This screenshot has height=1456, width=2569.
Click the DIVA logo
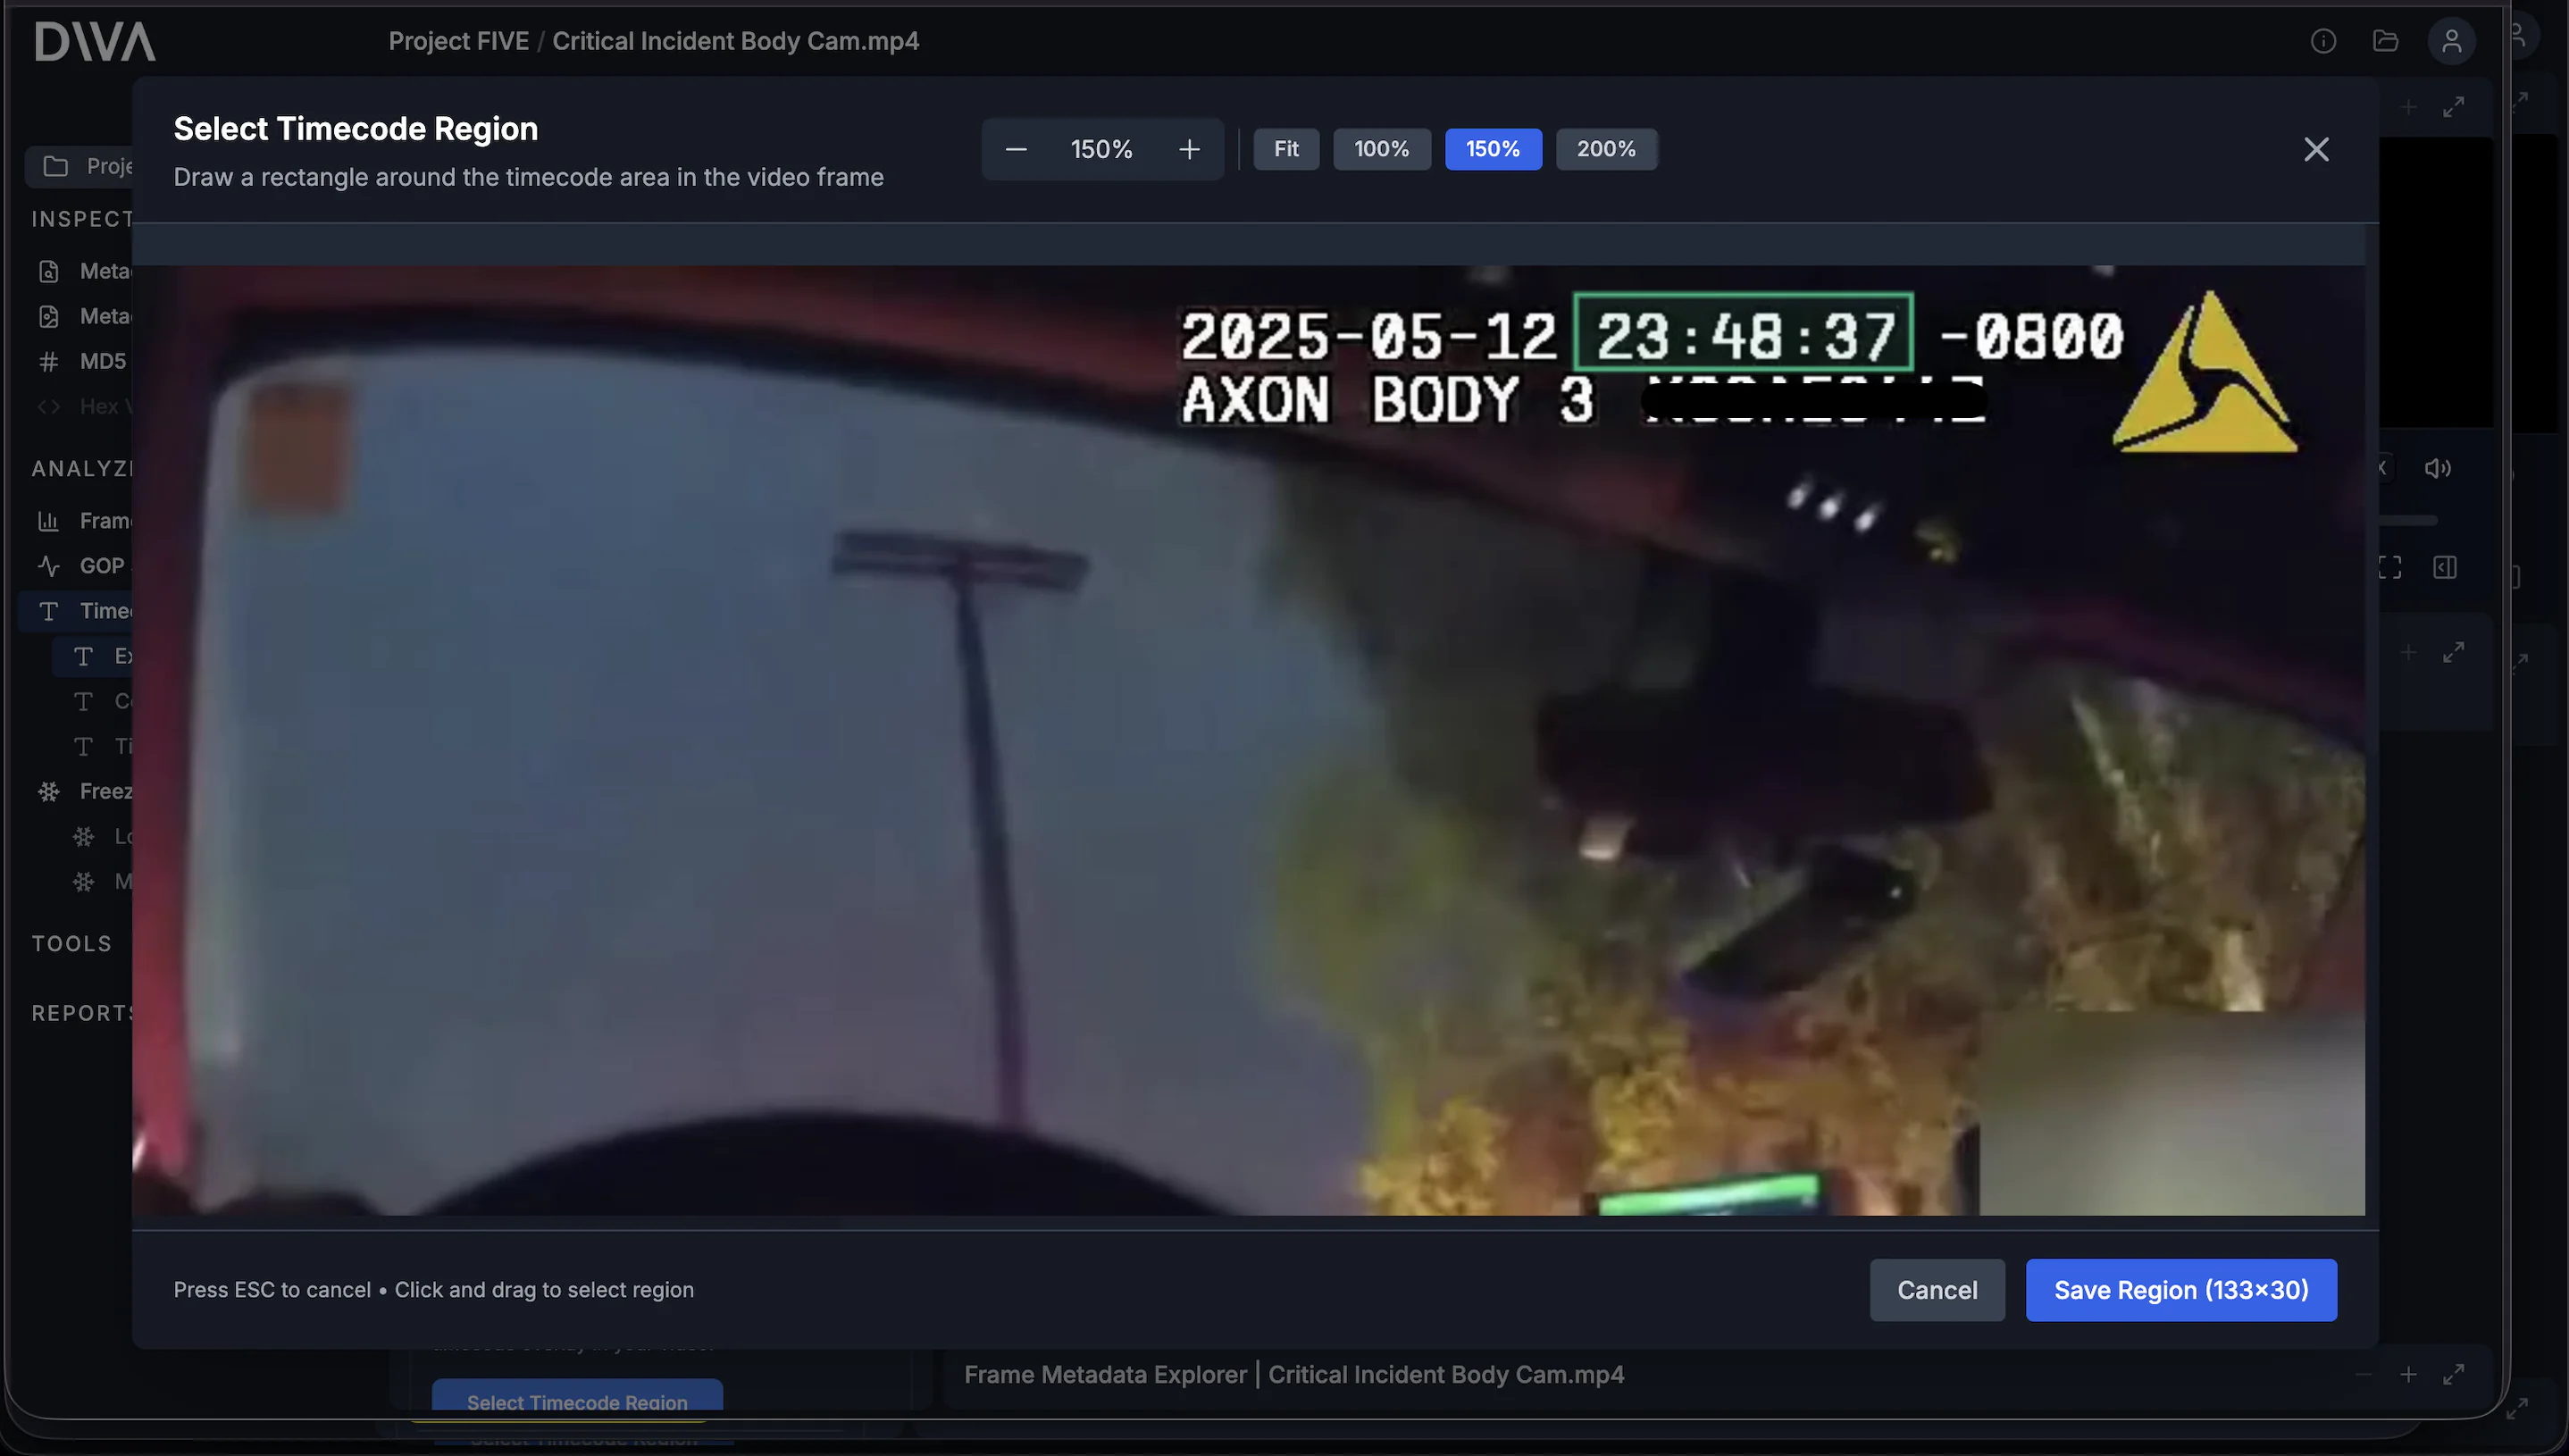[95, 42]
